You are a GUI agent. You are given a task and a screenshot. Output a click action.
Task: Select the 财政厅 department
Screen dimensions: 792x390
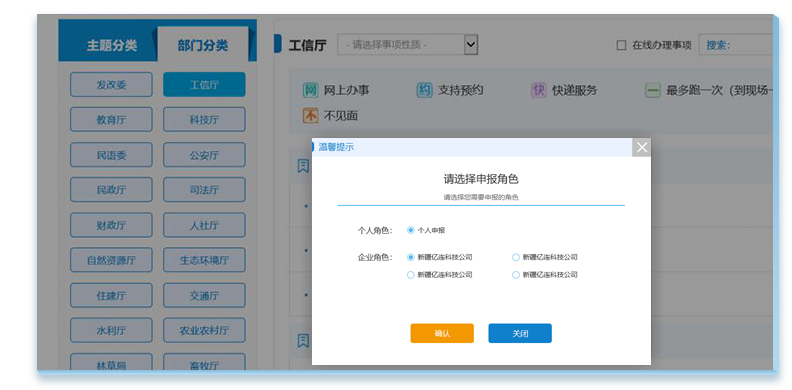[111, 225]
